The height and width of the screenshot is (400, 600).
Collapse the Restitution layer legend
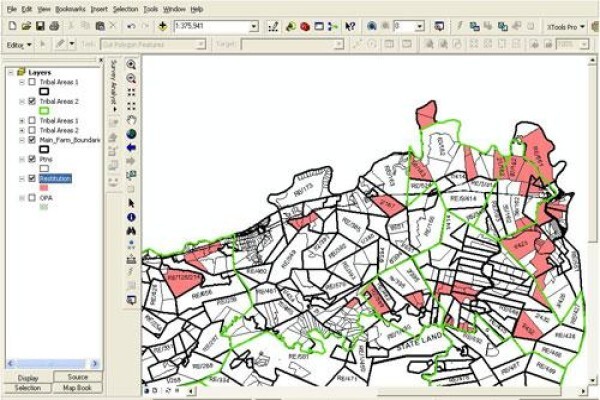(22, 179)
